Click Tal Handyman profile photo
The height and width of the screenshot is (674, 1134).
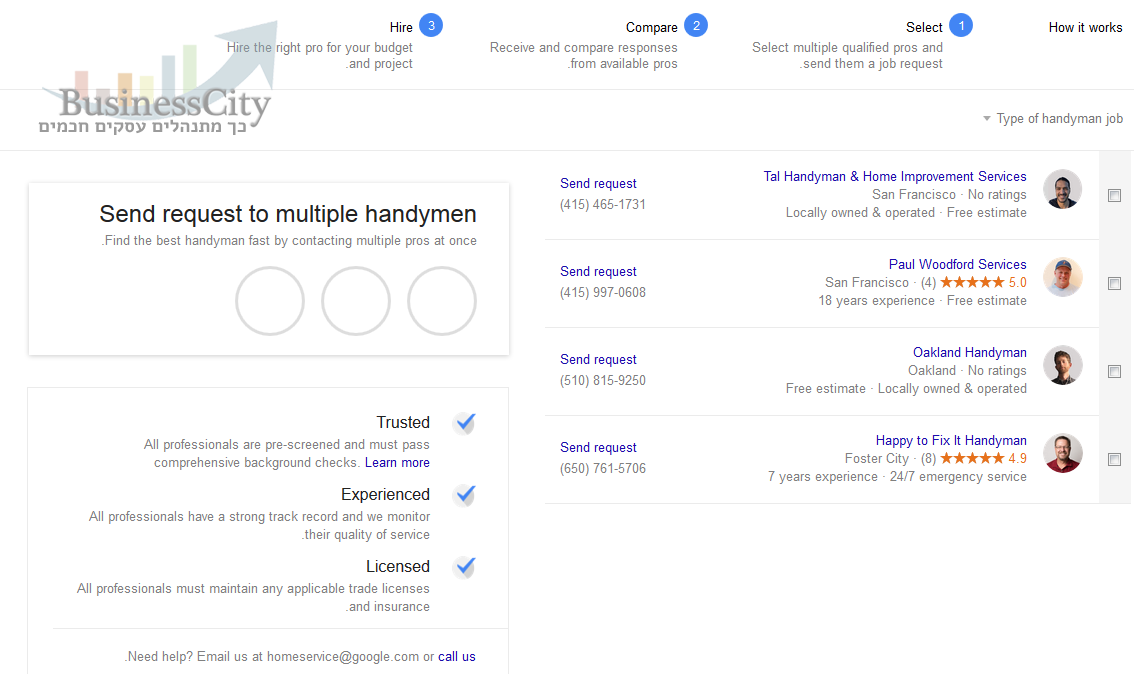point(1062,189)
